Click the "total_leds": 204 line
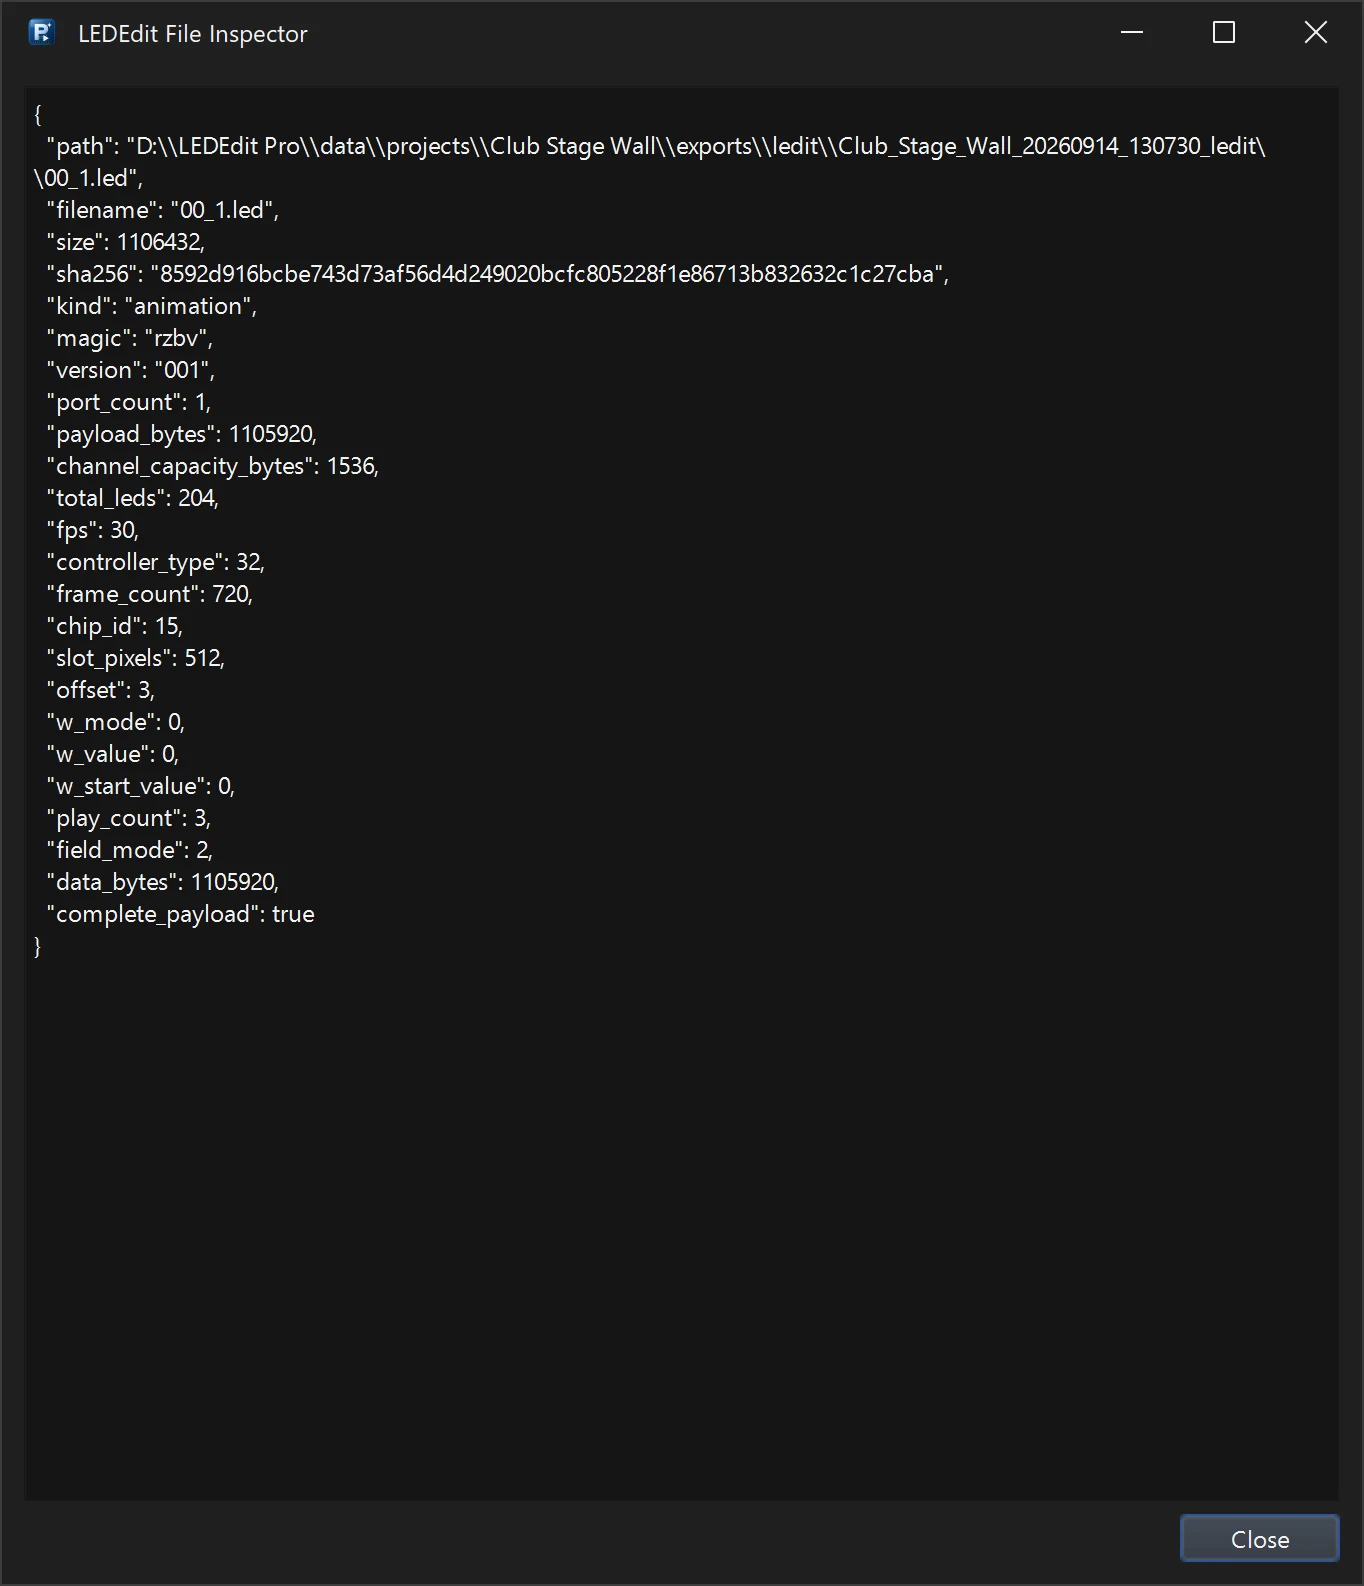The image size is (1364, 1586). [x=133, y=498]
